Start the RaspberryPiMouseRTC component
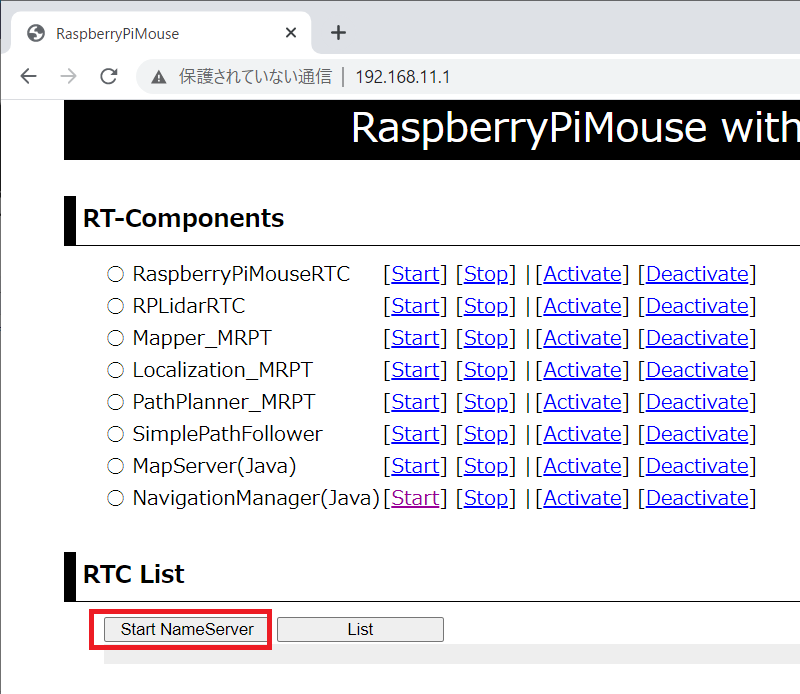800x694 pixels. (415, 274)
